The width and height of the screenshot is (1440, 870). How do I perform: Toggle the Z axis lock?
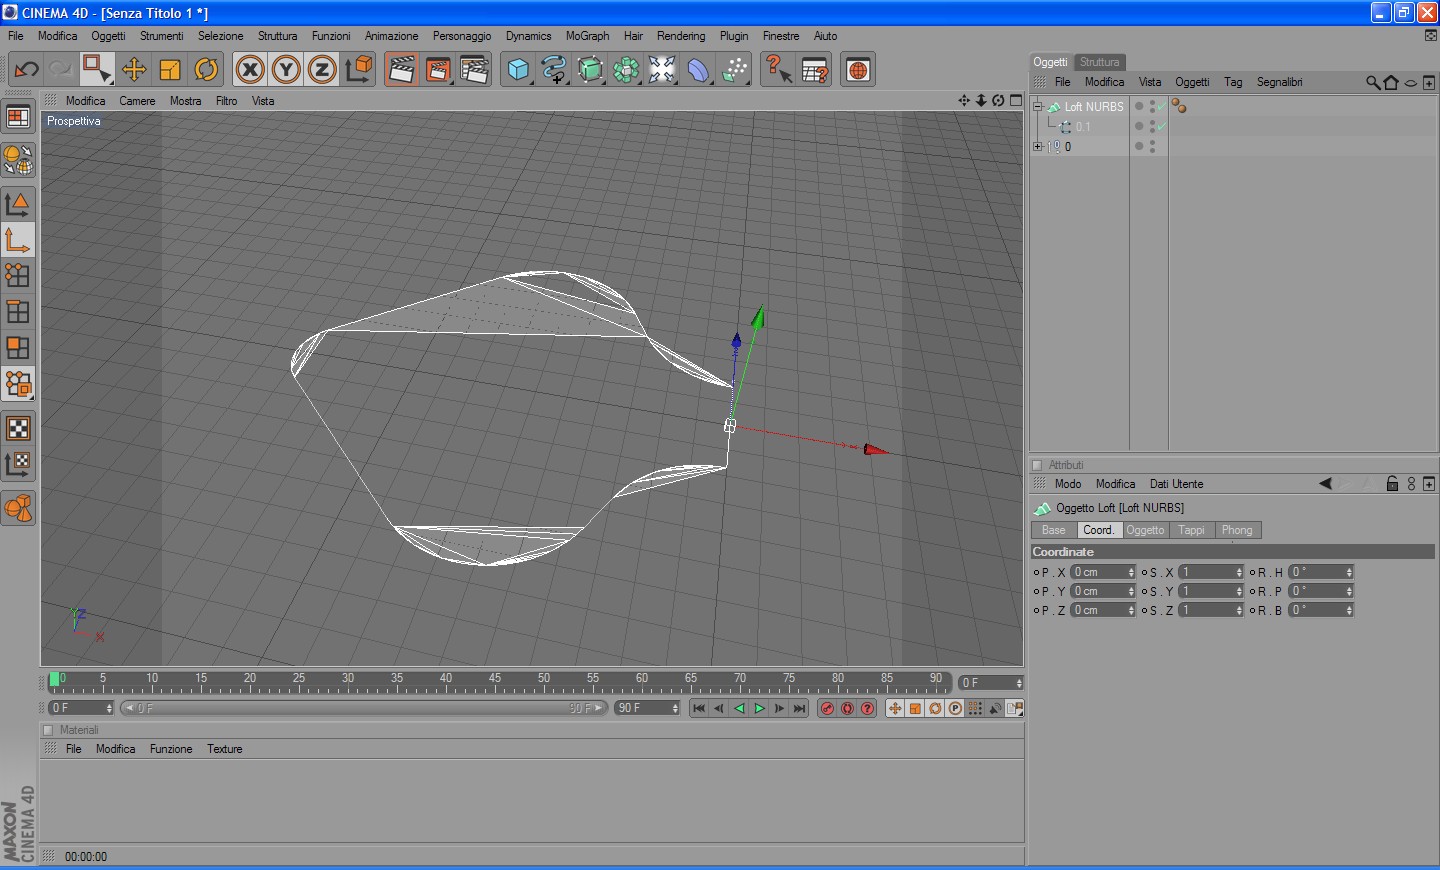coord(322,70)
